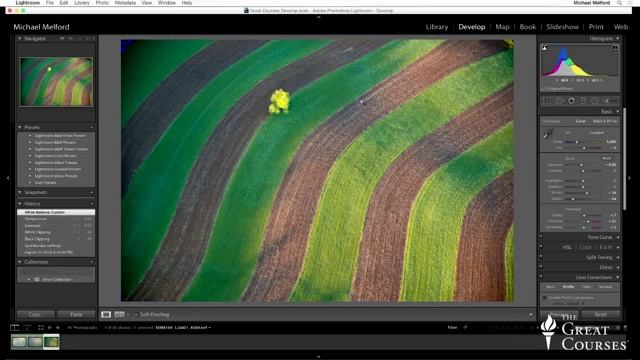Image resolution: width=640 pixels, height=360 pixels.
Task: Open the Metadata menu in menu bar
Action: click(125, 3)
